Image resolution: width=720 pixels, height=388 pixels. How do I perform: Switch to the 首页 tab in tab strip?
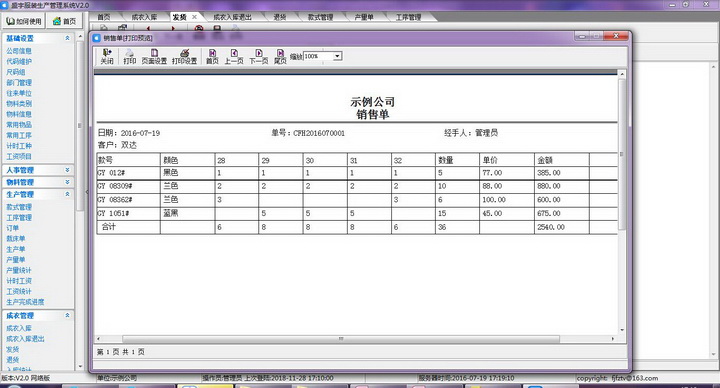(104, 17)
